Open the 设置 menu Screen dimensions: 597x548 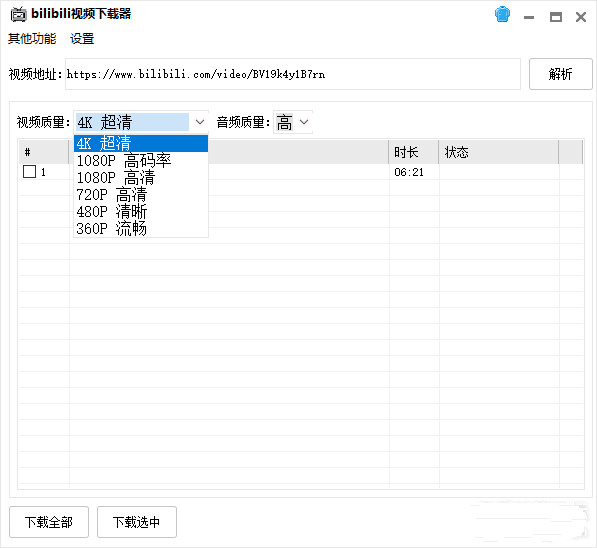[x=82, y=38]
